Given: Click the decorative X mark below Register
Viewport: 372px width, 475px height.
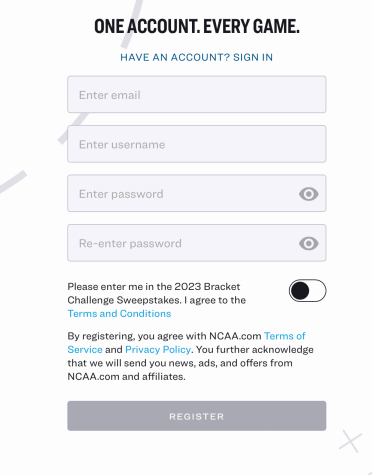Looking at the screenshot, I should [350, 441].
